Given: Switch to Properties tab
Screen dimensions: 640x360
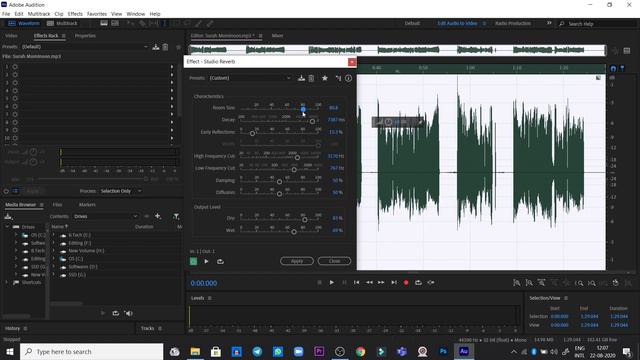Looking at the screenshot, I should coord(85,36).
